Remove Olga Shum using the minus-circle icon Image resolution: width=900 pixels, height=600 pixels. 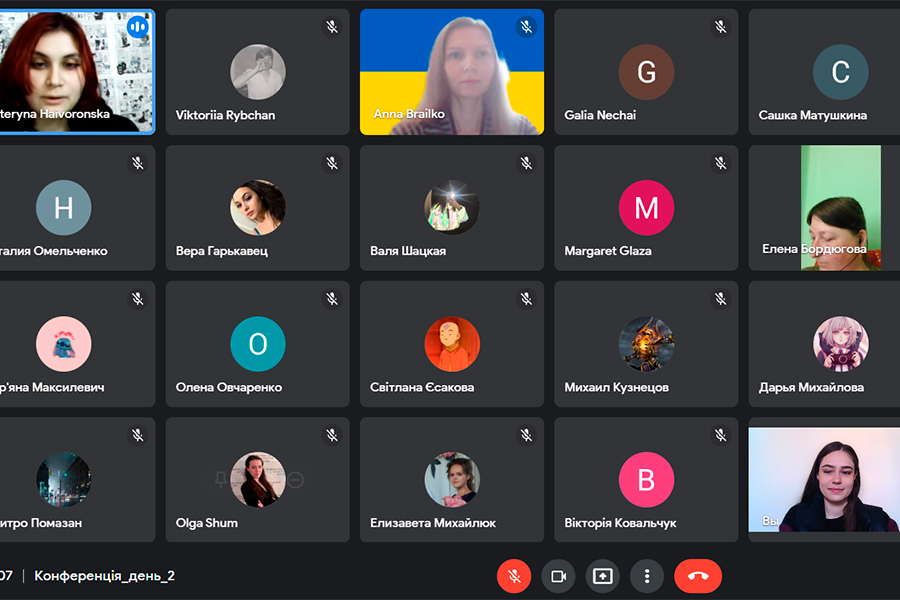pos(296,479)
